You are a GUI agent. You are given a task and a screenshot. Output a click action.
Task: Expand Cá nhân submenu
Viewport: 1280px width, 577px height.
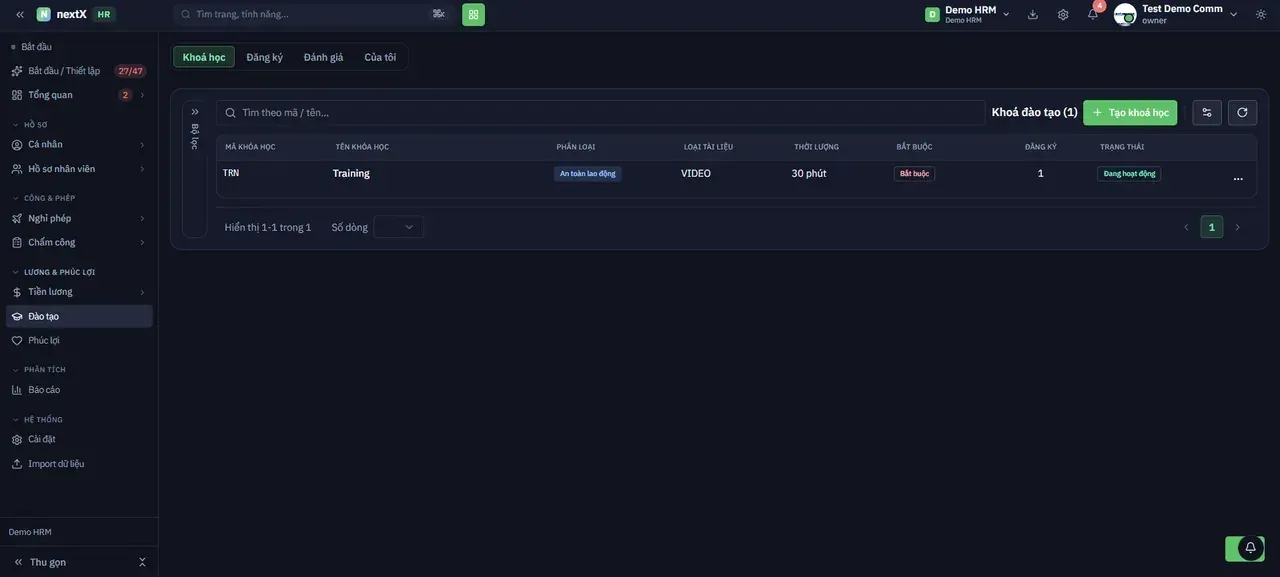click(142, 145)
